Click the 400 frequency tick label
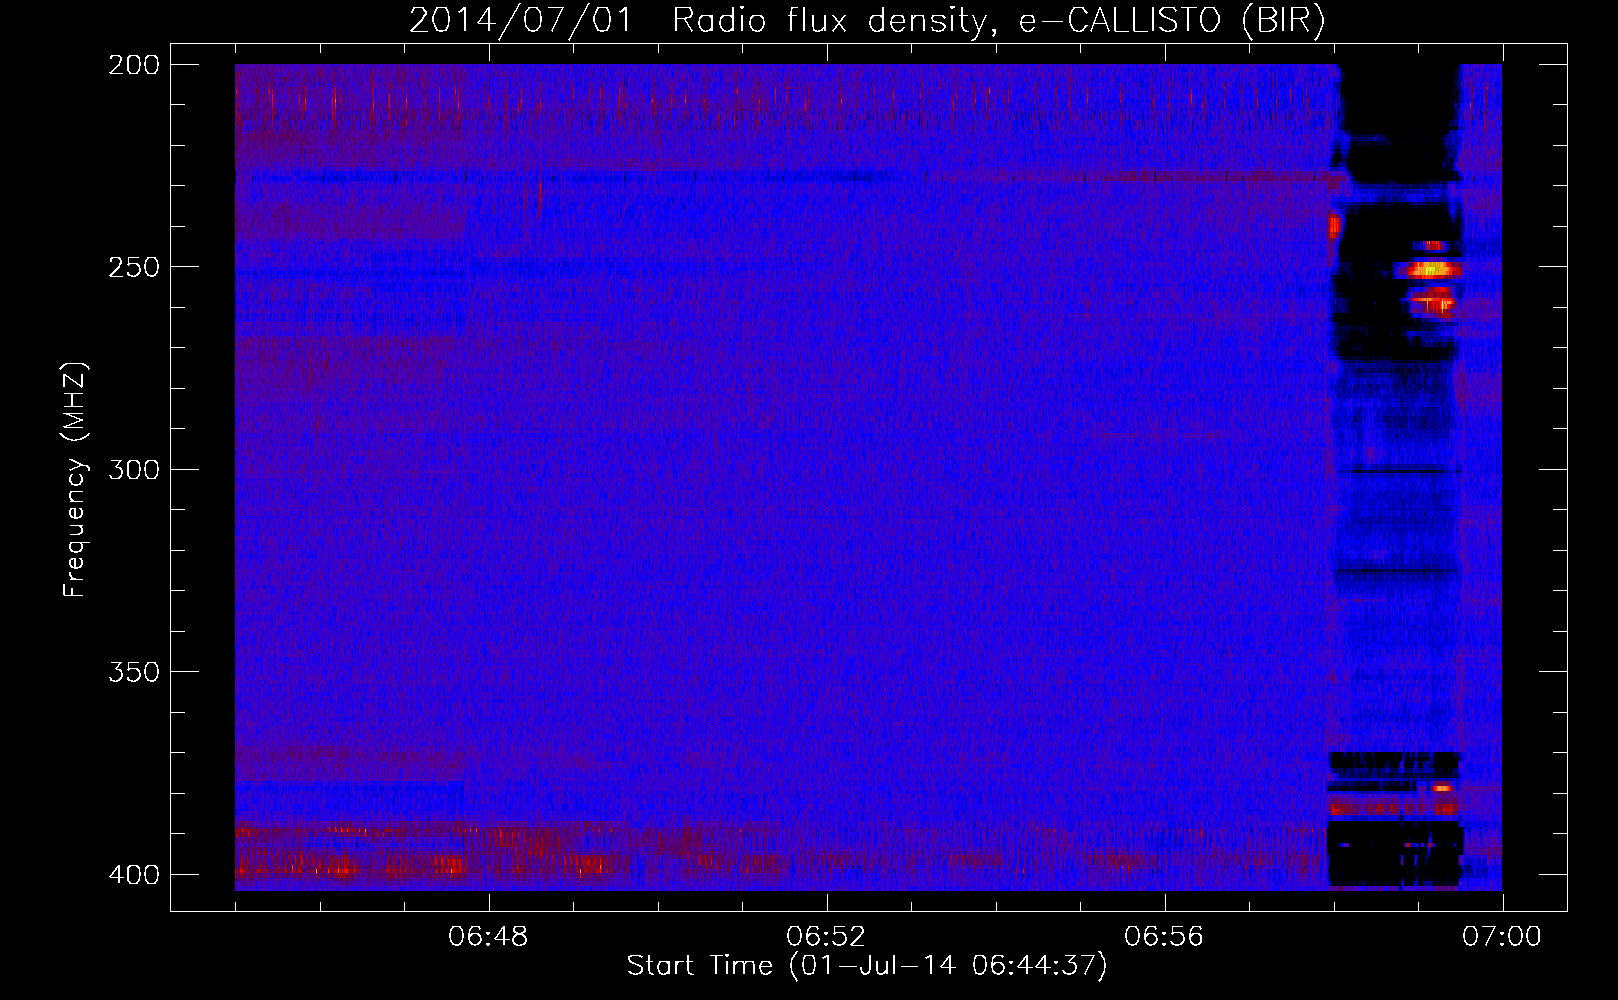 click(x=133, y=874)
